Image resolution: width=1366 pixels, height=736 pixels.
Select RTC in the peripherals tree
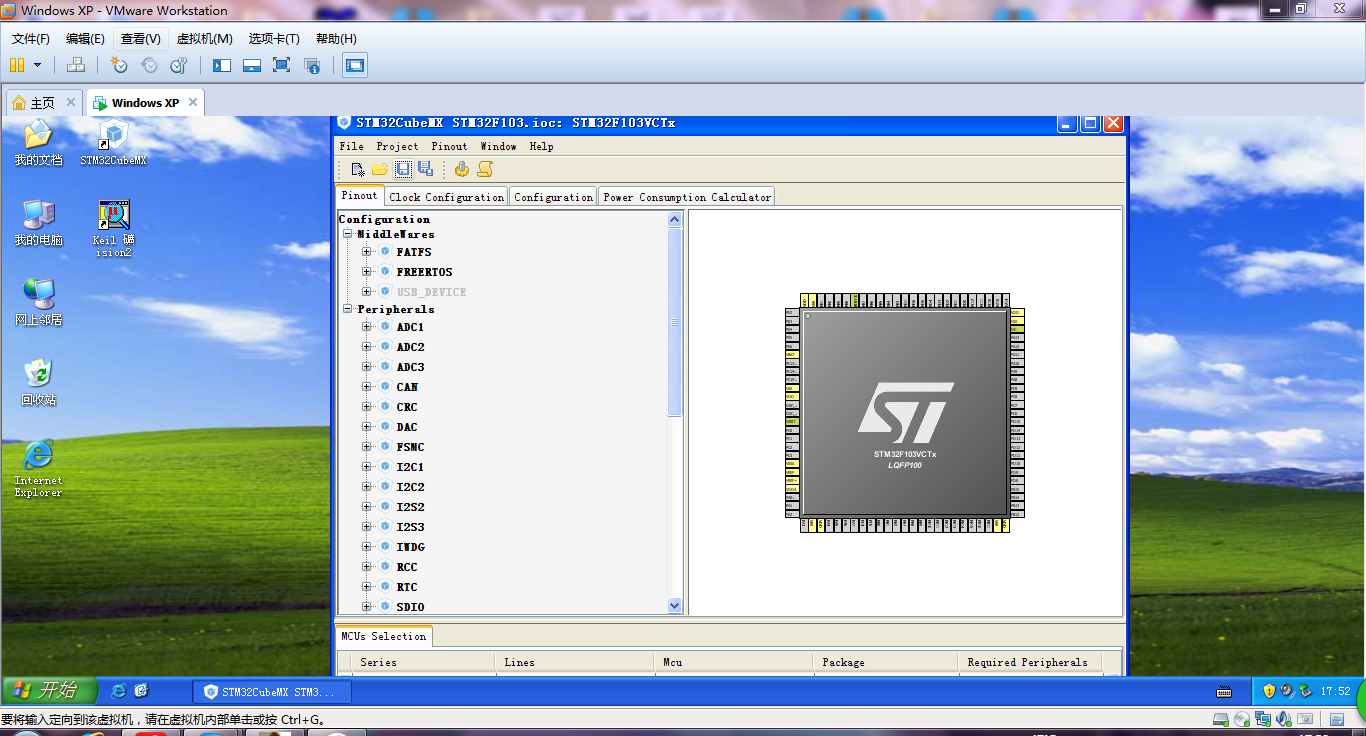click(x=407, y=587)
